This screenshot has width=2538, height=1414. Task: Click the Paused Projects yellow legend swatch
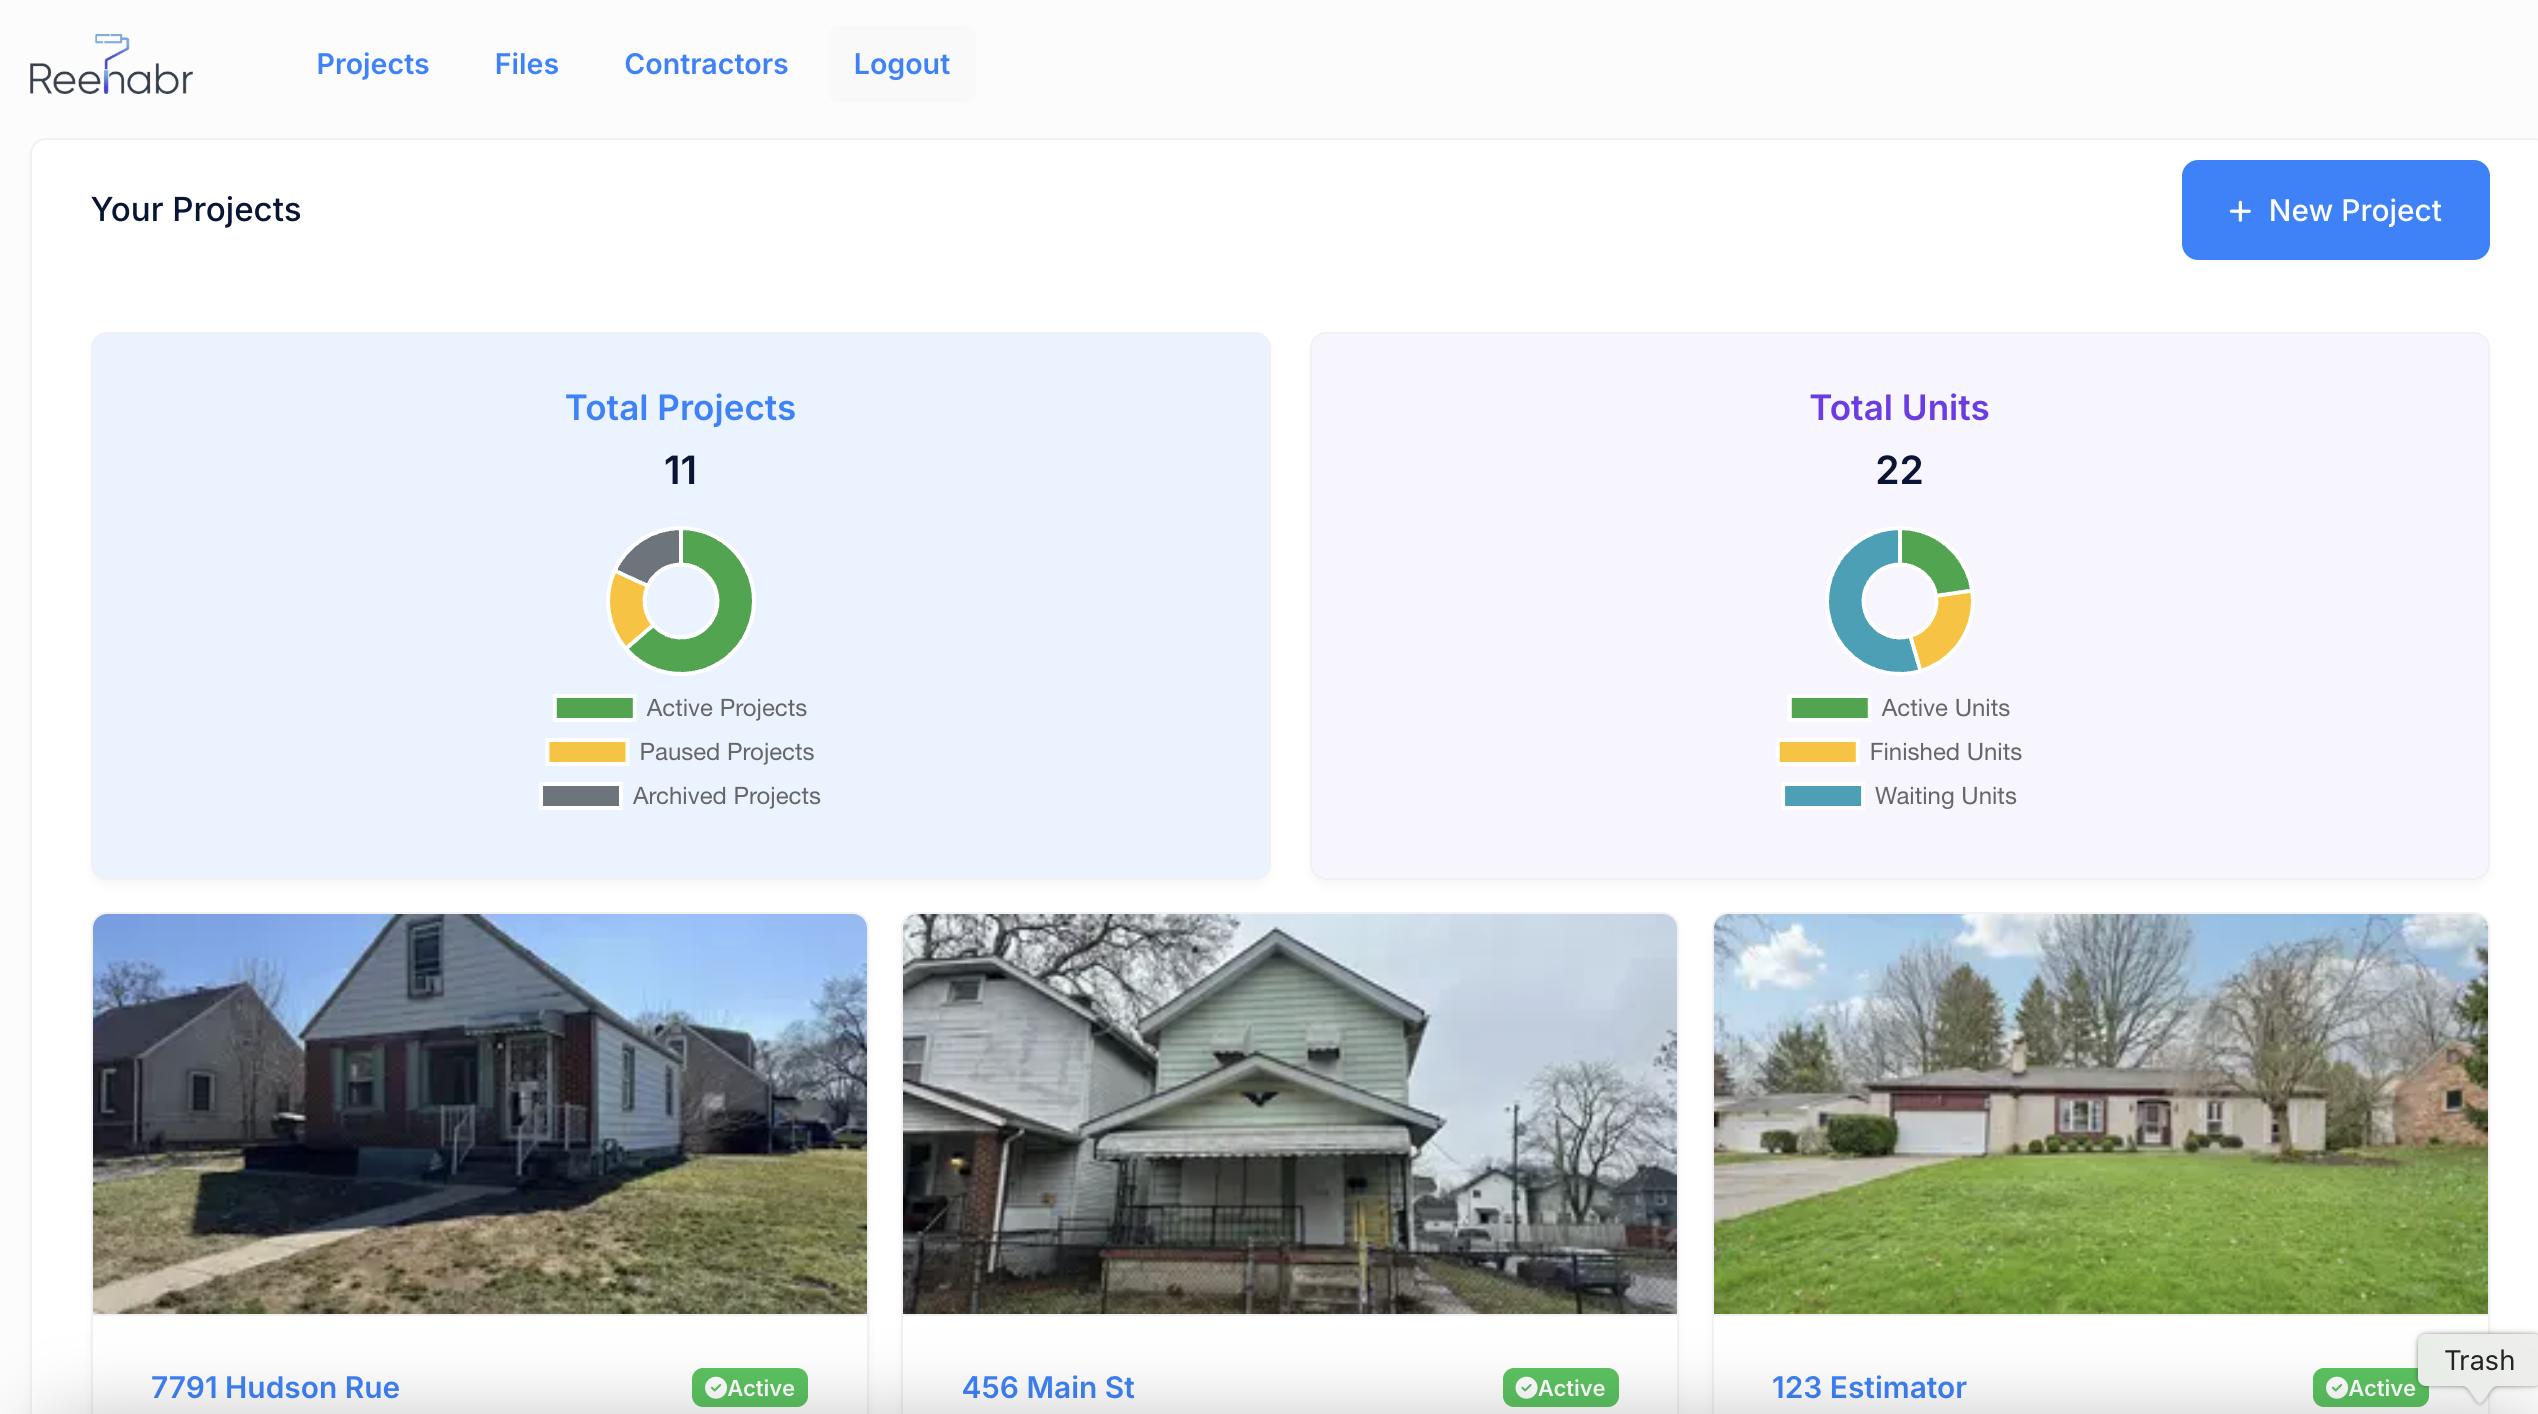587,752
